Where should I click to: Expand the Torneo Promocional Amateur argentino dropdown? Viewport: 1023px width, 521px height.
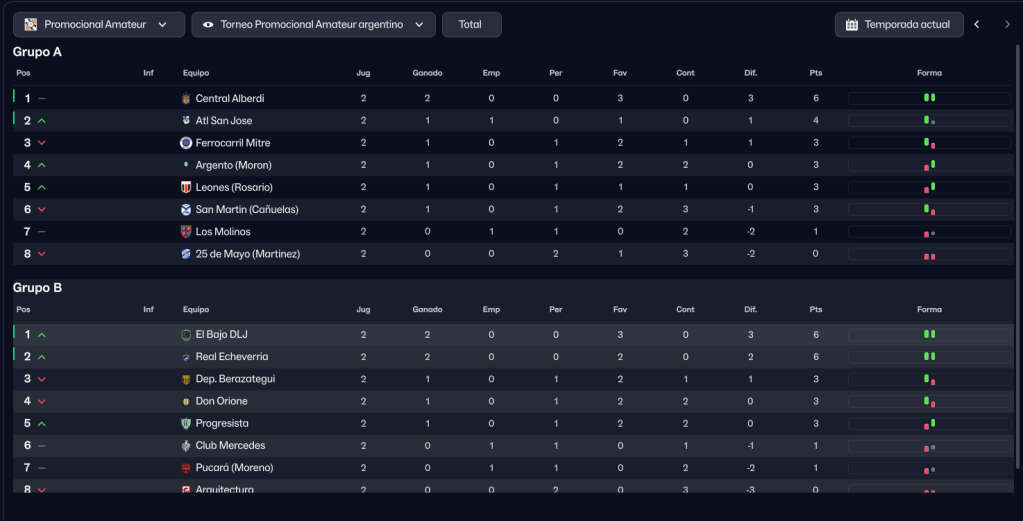(313, 25)
